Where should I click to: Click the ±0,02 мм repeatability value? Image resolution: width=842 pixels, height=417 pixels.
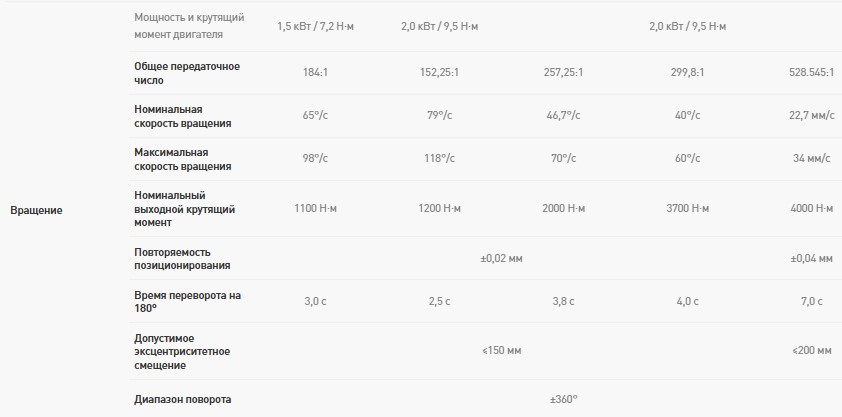coord(502,258)
